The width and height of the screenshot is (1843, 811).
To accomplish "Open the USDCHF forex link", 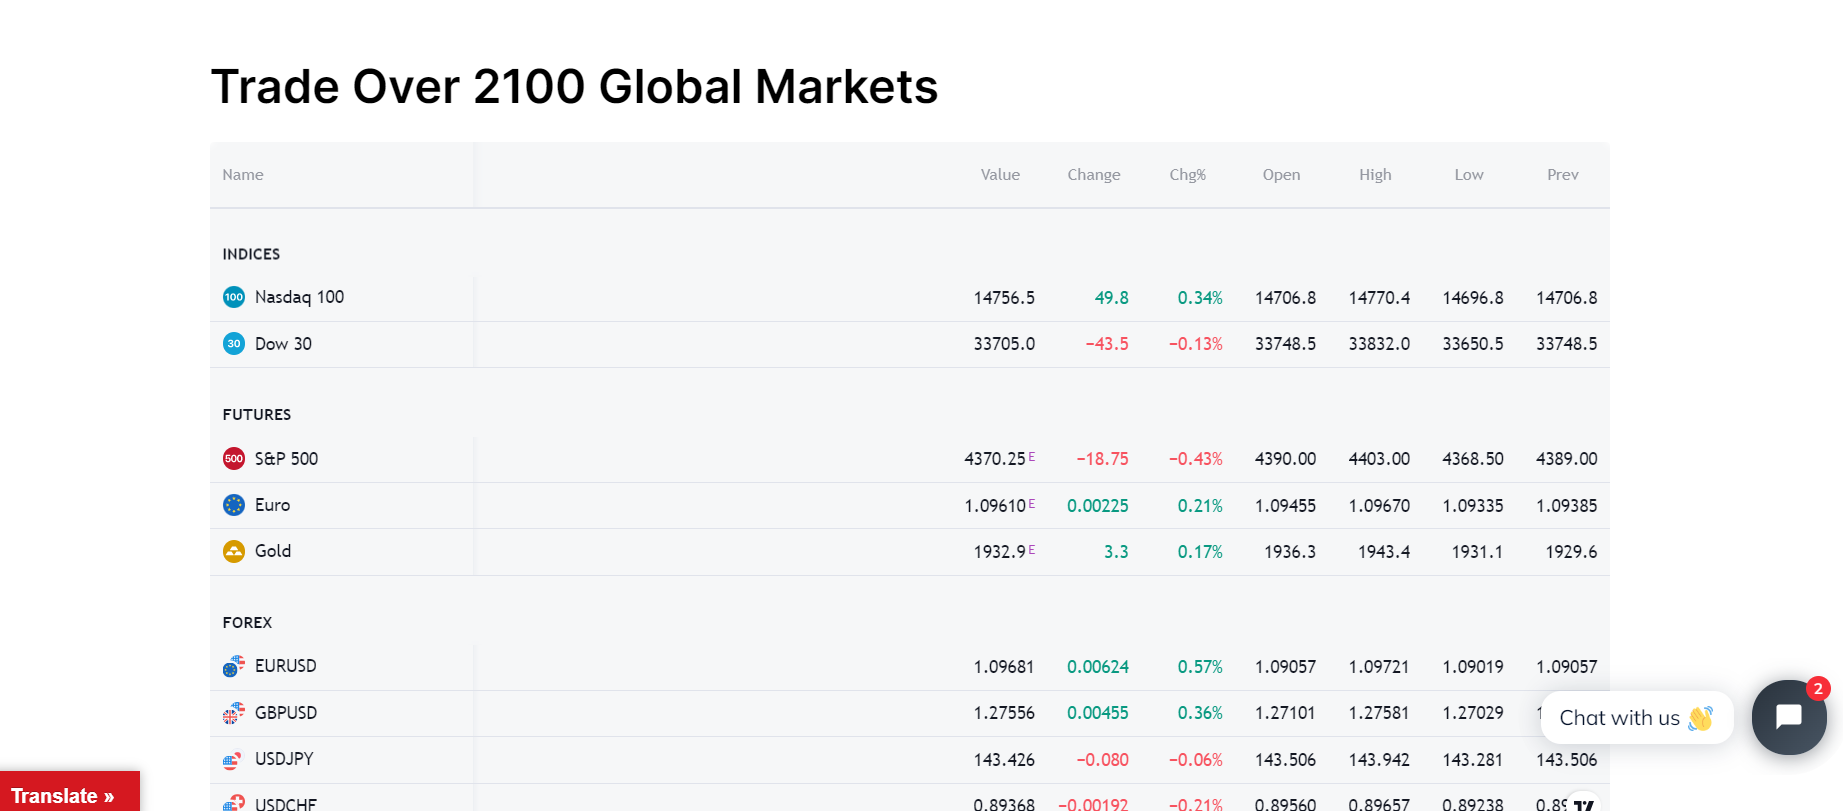I will pos(285,804).
